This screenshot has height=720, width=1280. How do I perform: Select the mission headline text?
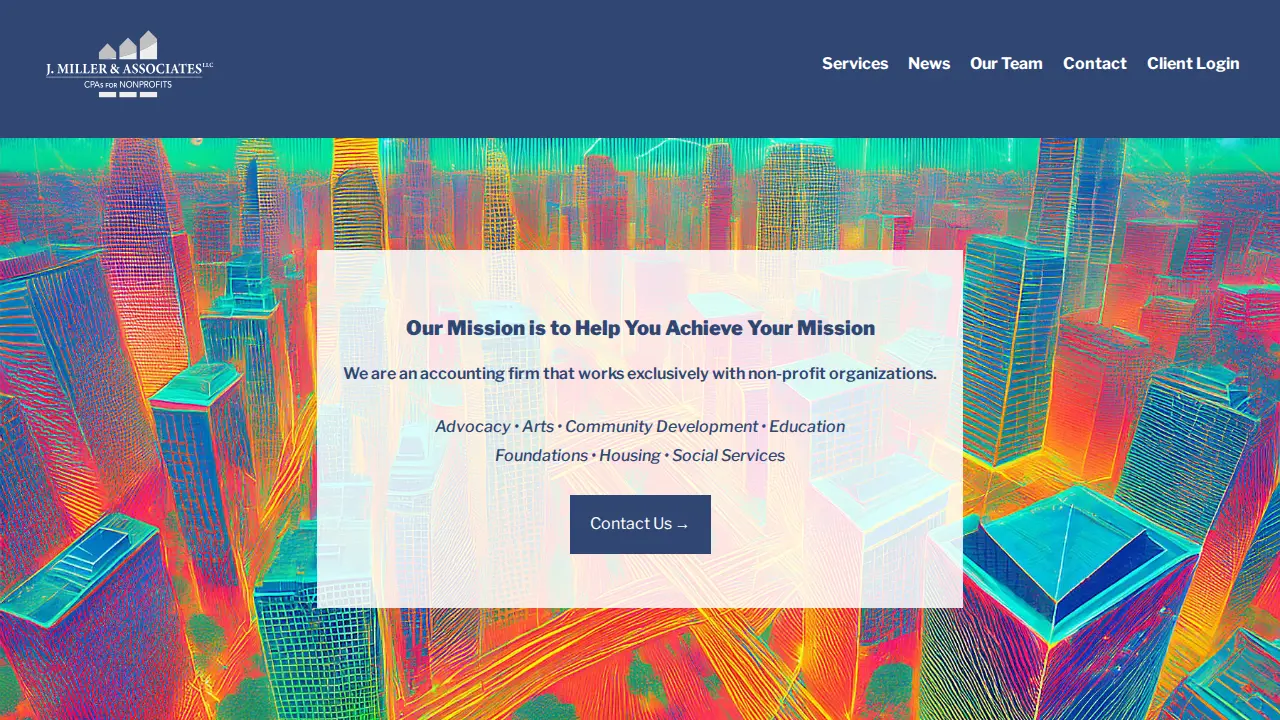(640, 328)
